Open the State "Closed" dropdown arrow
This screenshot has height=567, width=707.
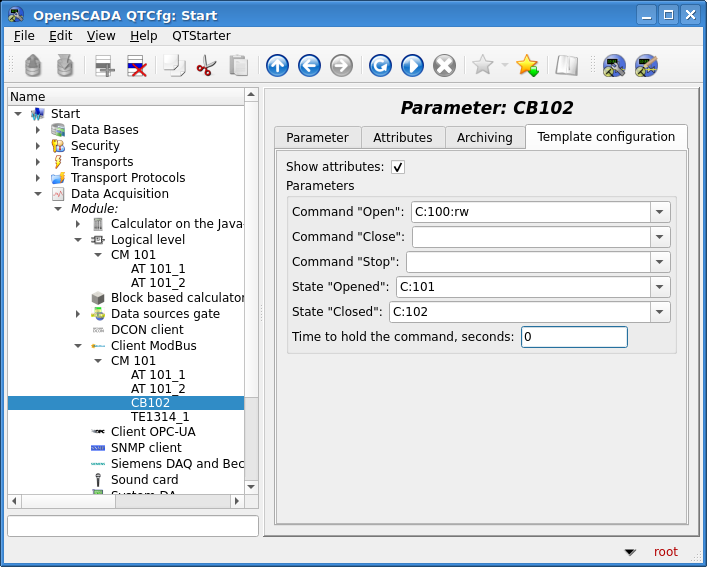tap(660, 312)
